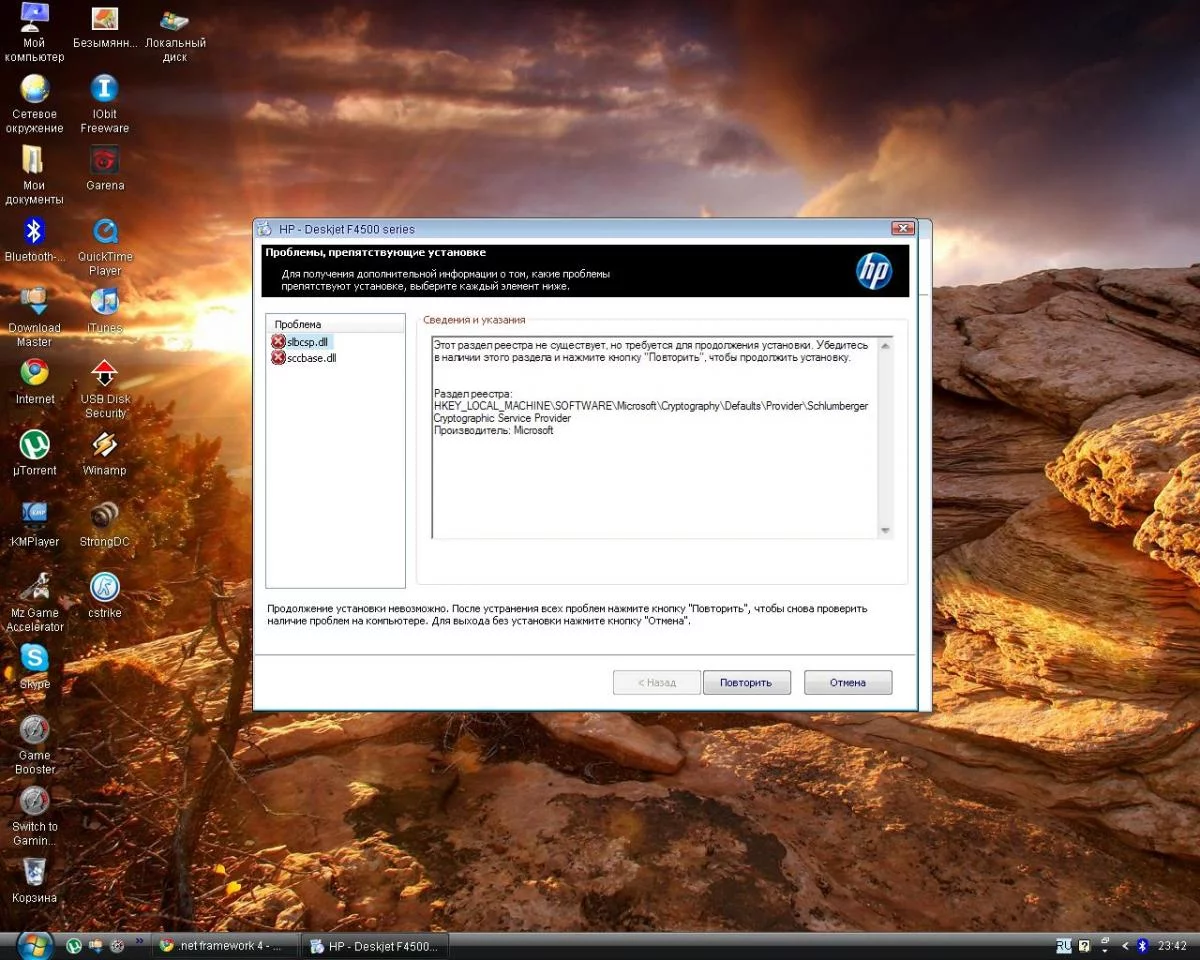The image size is (1200, 960).
Task: Click the HP logo in the installer header
Action: pyautogui.click(x=873, y=271)
